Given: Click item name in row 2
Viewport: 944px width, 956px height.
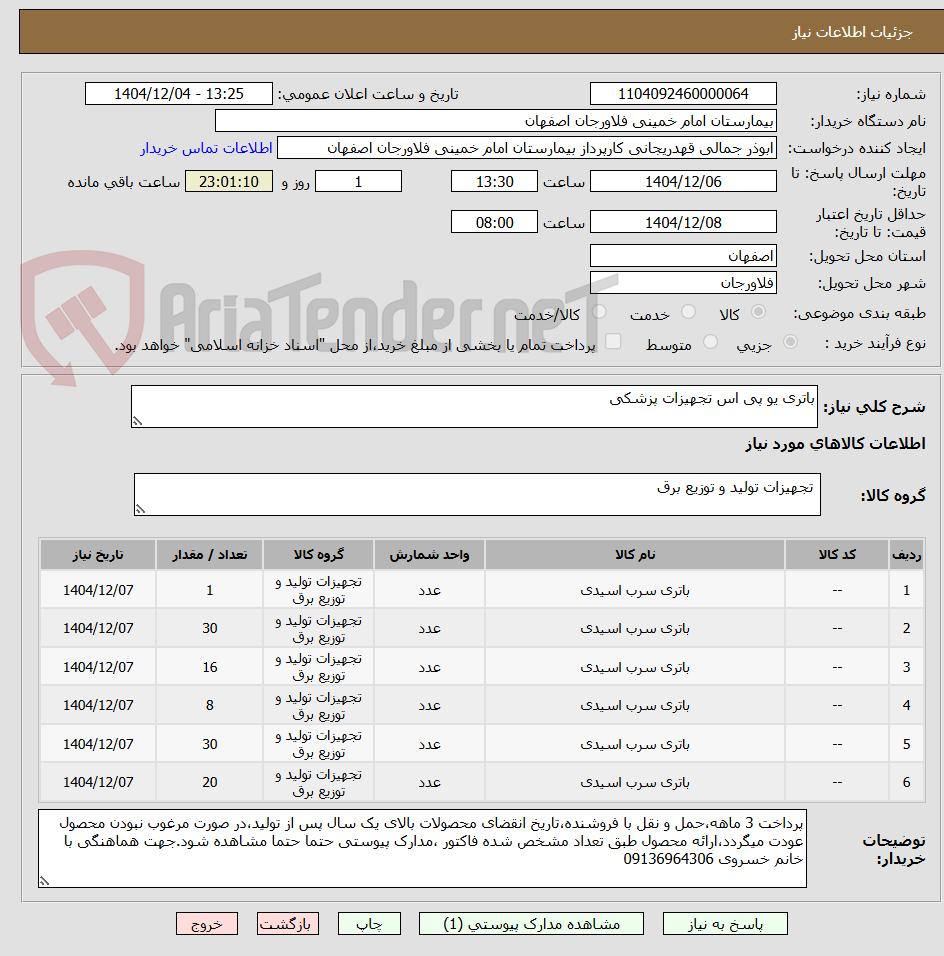Looking at the screenshot, I should click(x=634, y=629).
